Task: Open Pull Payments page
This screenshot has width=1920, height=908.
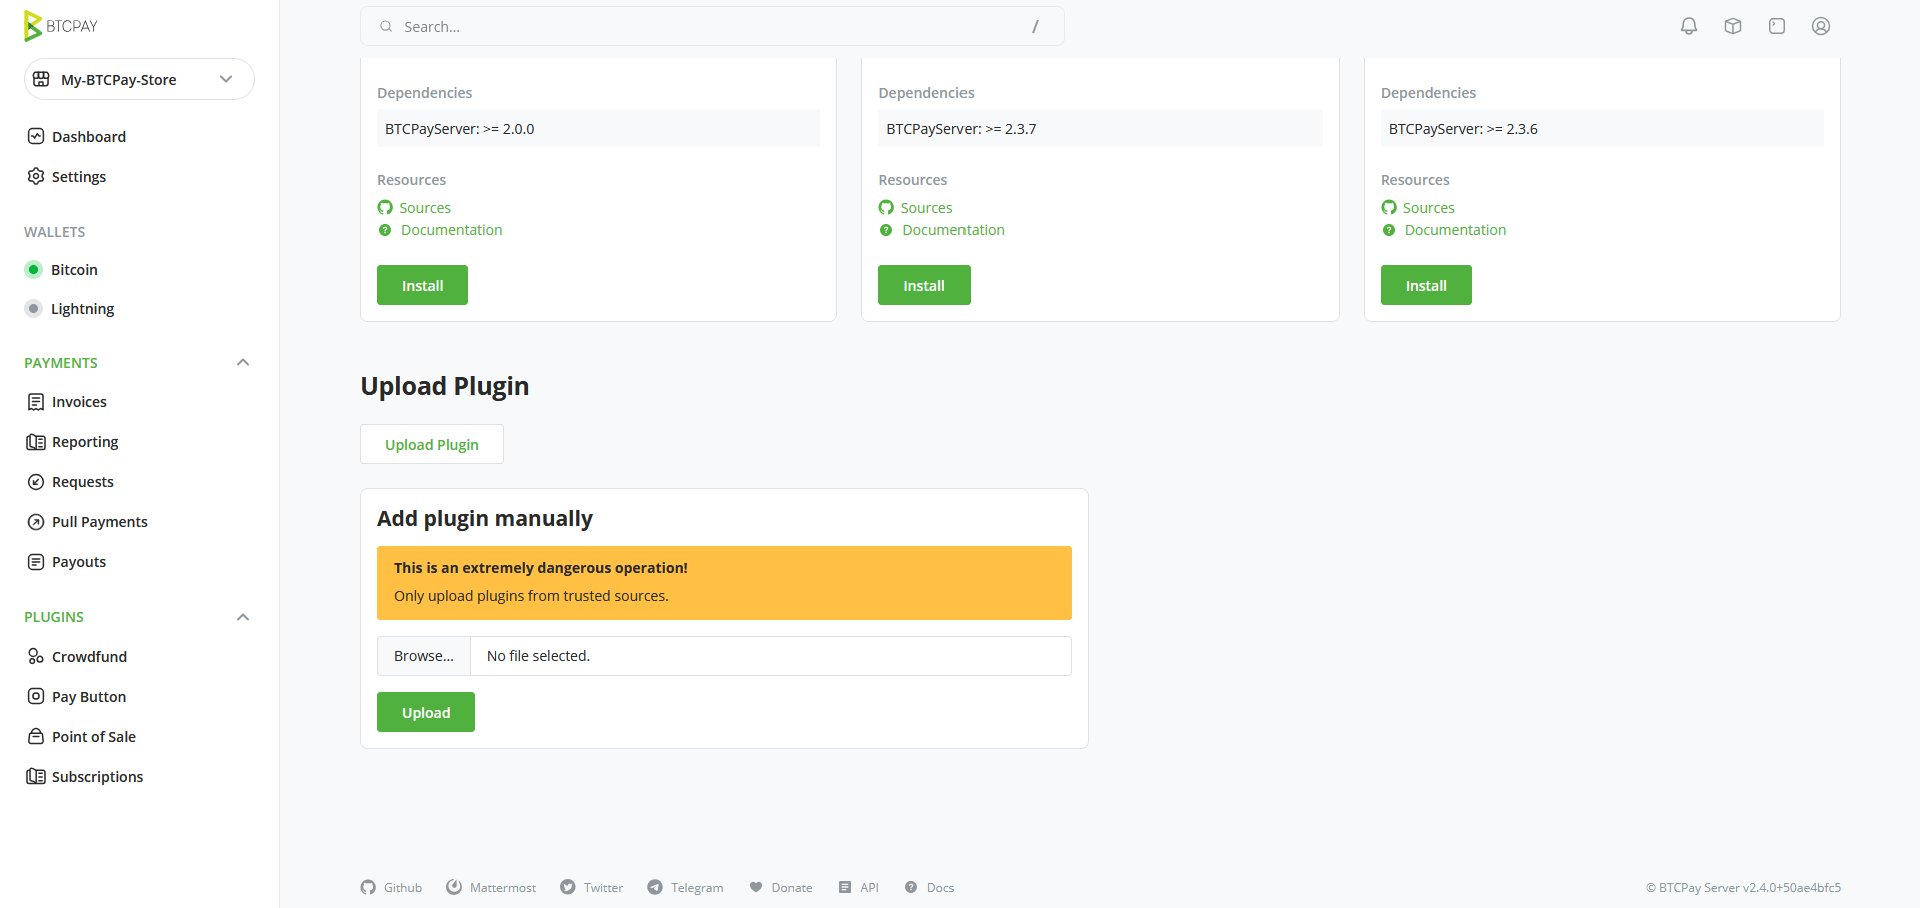Action: point(100,522)
